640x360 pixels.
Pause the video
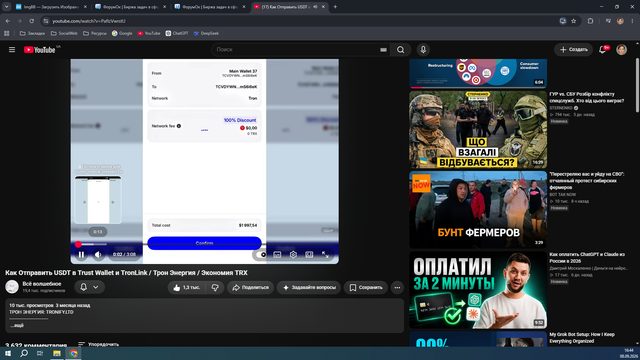(81, 254)
